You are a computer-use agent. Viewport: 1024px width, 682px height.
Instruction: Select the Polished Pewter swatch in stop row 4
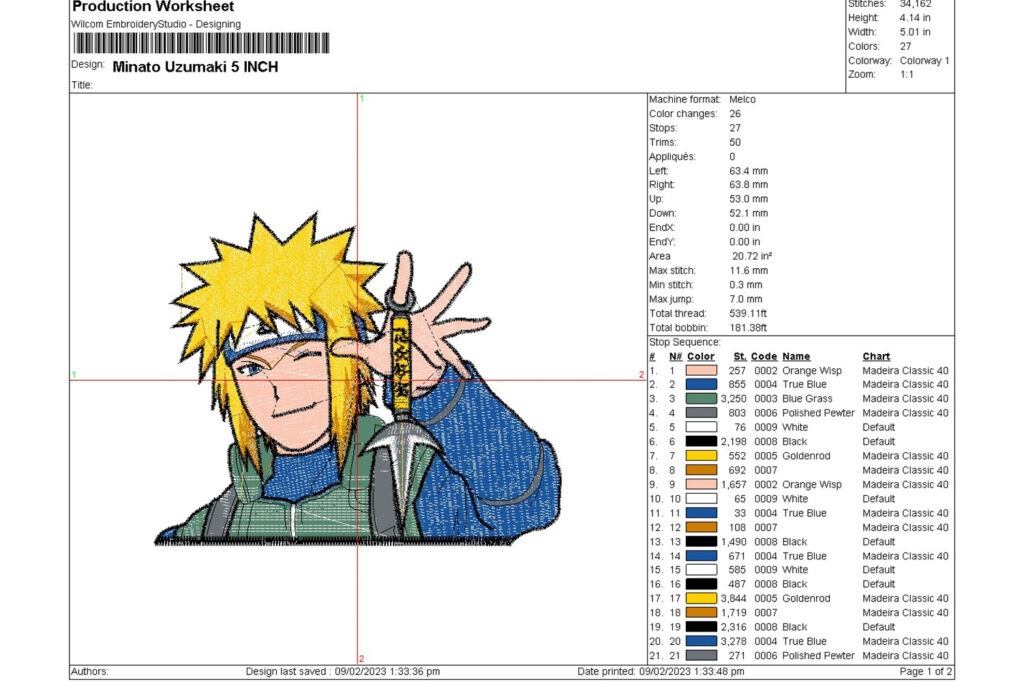[701, 413]
